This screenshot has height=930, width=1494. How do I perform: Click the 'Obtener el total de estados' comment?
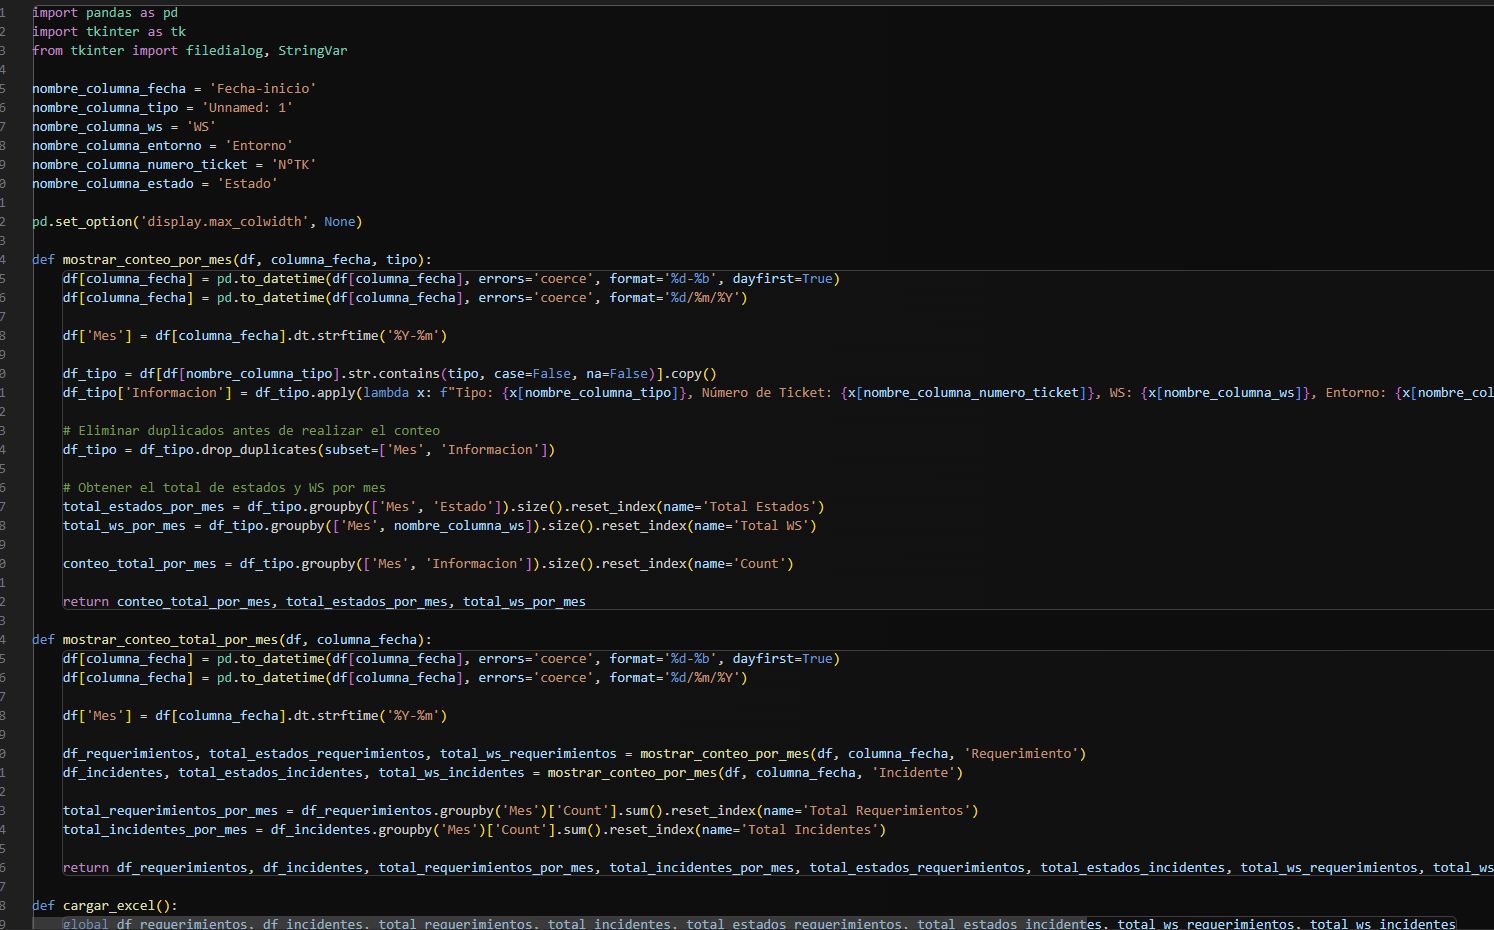point(224,488)
